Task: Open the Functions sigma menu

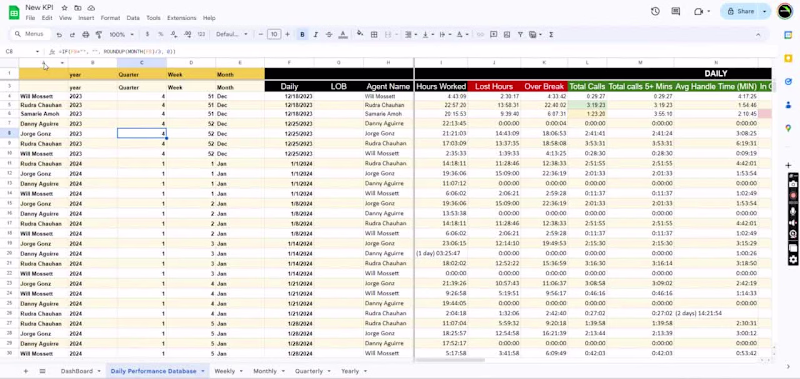Action: pyautogui.click(x=551, y=34)
